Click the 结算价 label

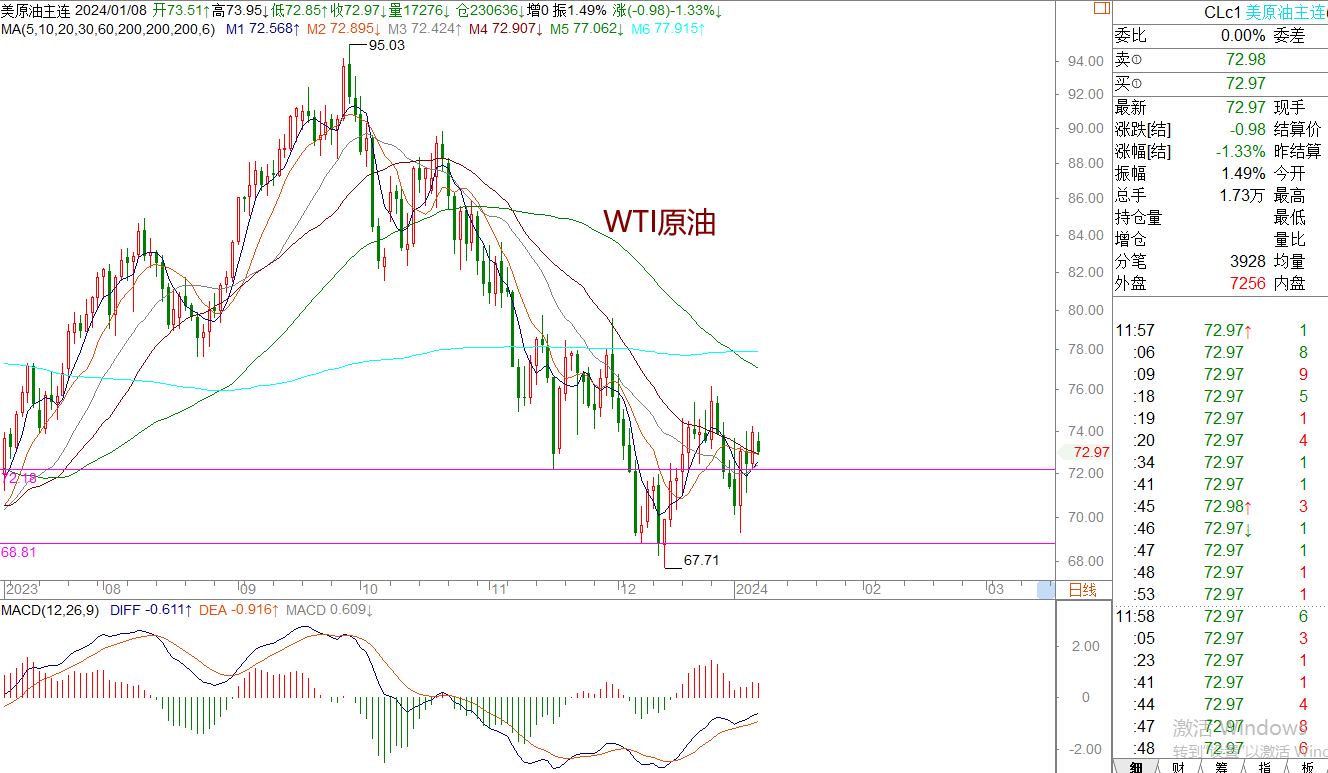1298,130
